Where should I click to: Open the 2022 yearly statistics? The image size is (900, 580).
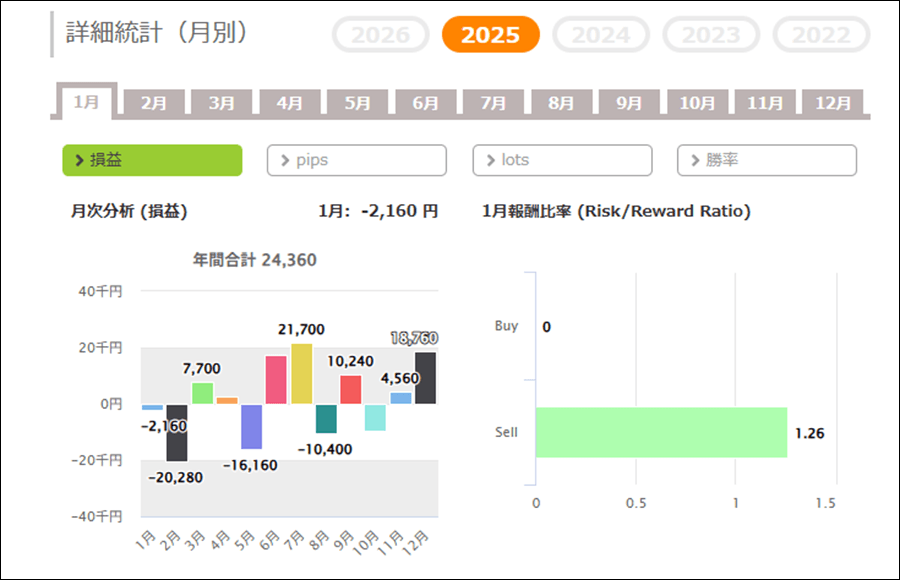pos(821,35)
